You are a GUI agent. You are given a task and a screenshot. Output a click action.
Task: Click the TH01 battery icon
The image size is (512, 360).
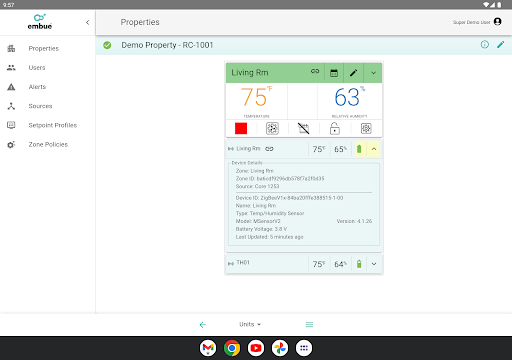point(359,264)
